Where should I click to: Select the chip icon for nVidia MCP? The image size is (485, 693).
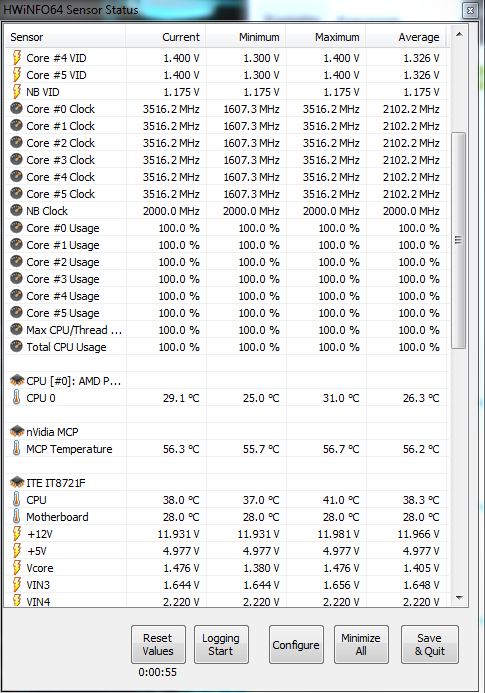(17, 431)
